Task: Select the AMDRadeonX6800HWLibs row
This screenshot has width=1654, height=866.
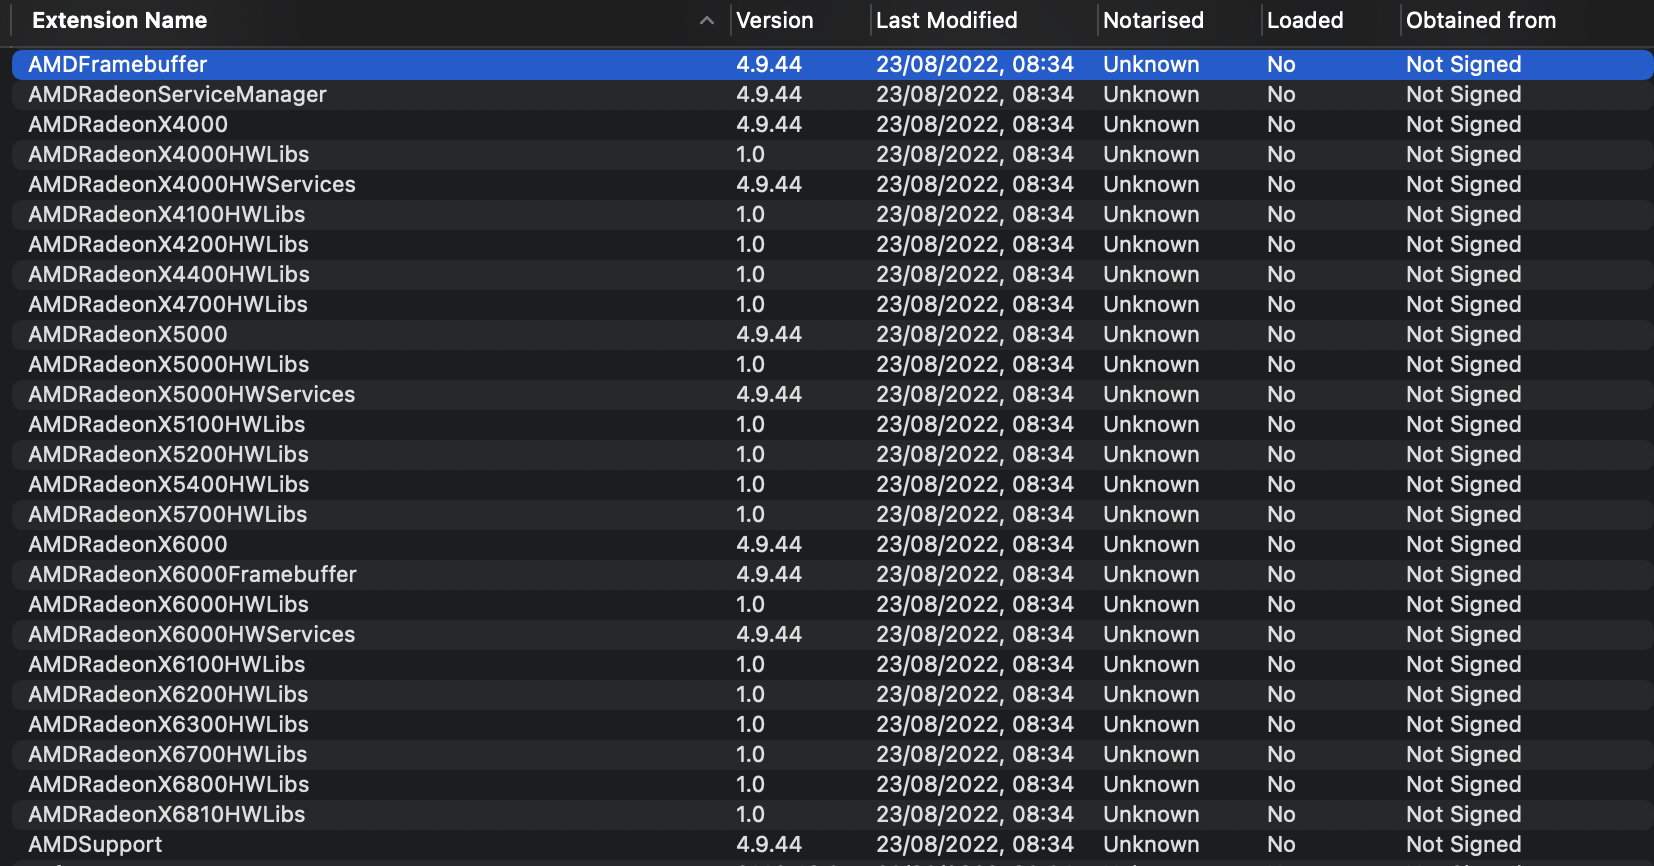Action: pyautogui.click(x=832, y=784)
